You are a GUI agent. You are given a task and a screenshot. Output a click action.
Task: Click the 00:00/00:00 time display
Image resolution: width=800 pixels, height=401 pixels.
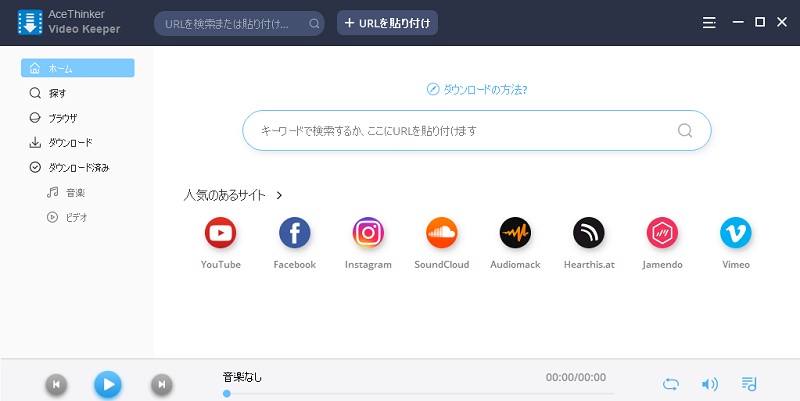click(x=576, y=378)
